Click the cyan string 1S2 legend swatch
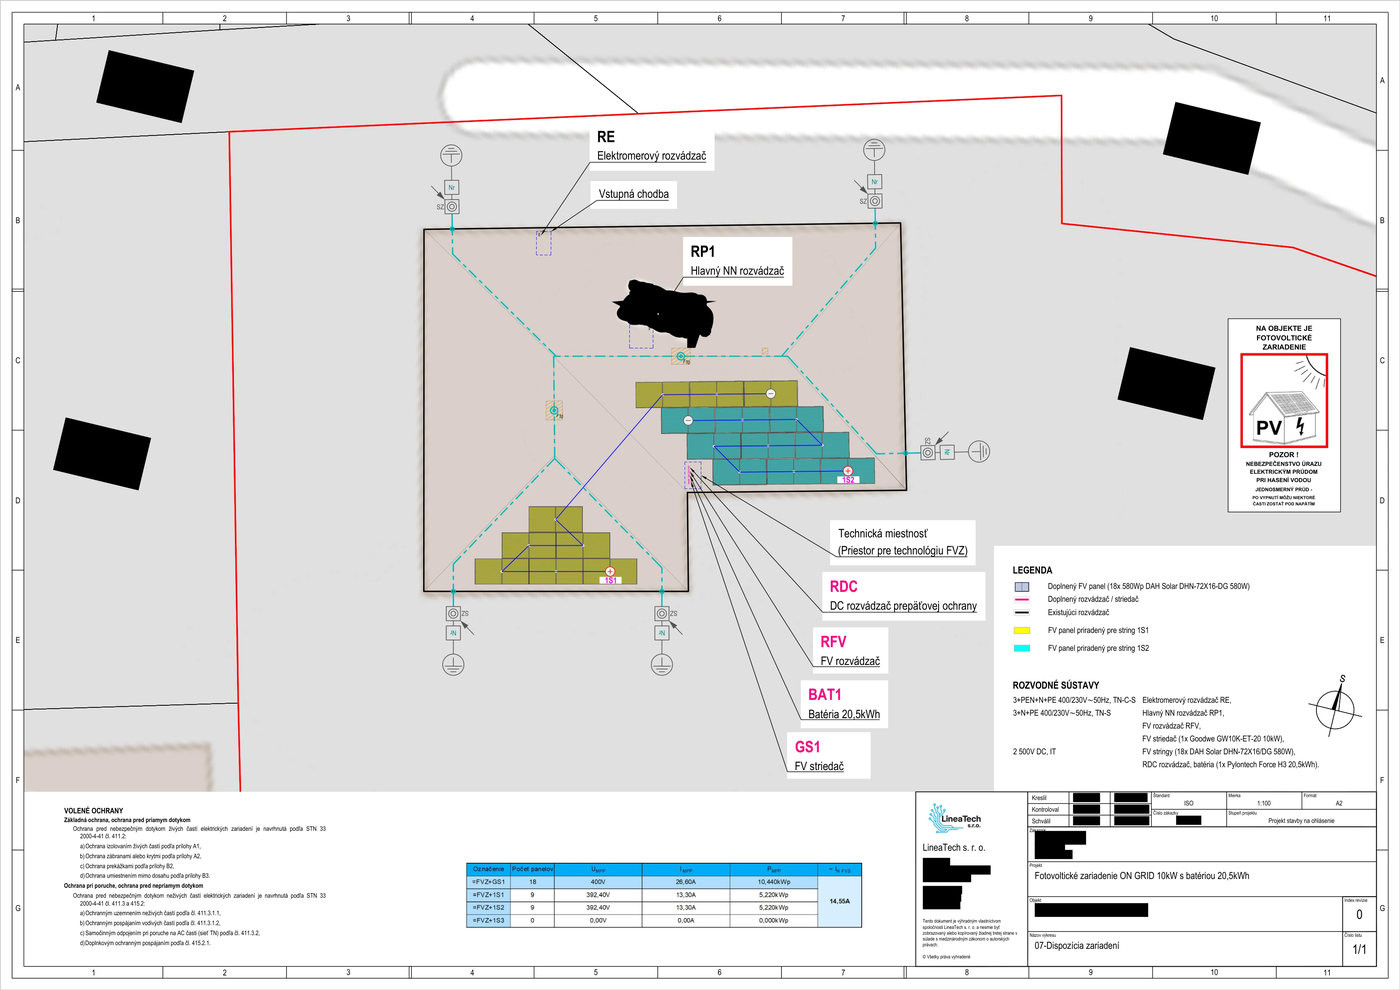This screenshot has height=990, width=1400. [x=1022, y=648]
